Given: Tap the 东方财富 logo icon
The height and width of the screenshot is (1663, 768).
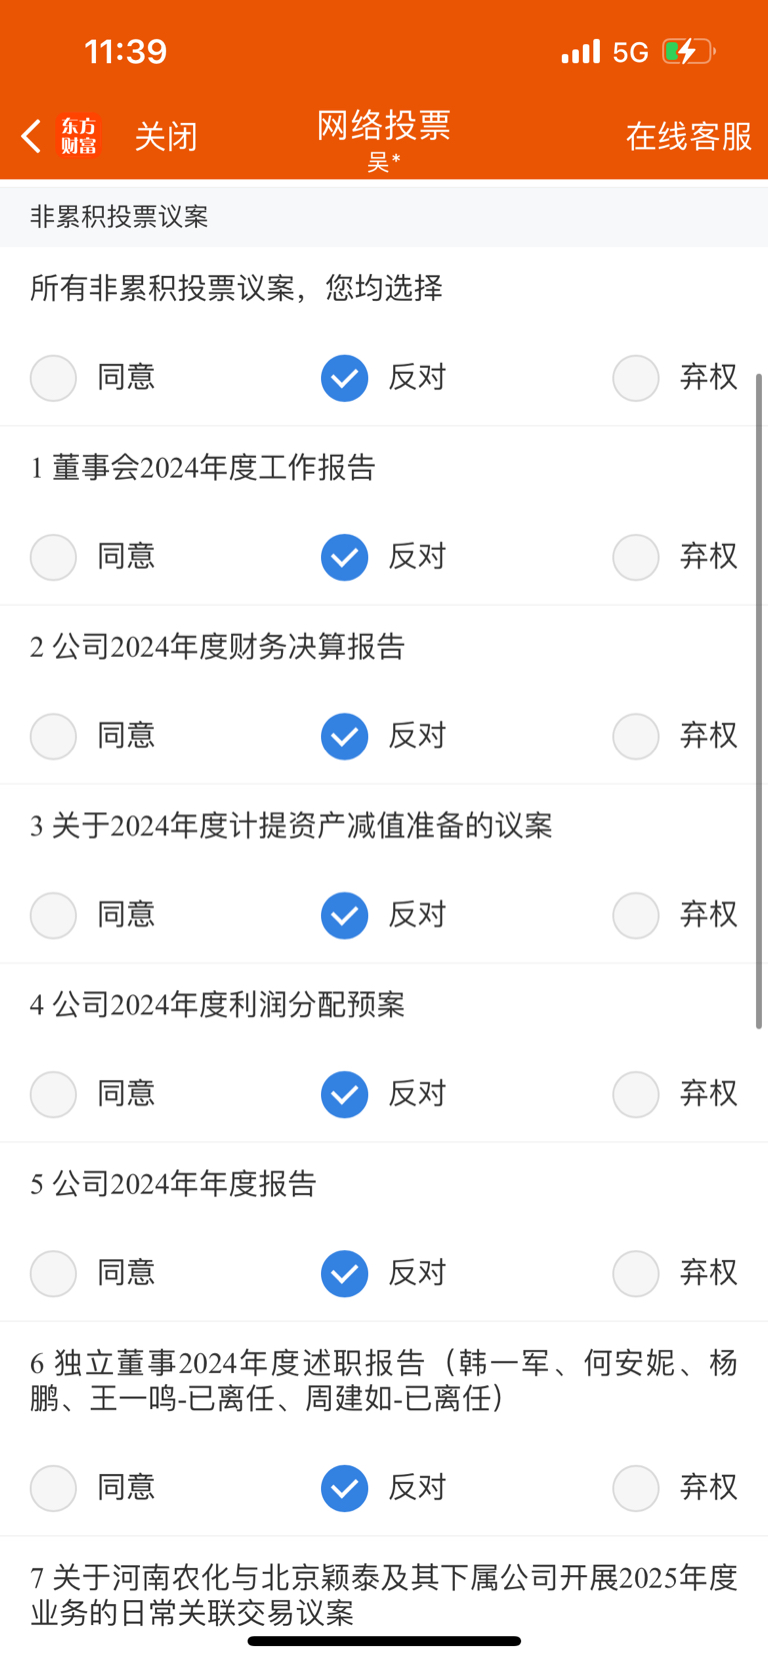Looking at the screenshot, I should point(79,136).
